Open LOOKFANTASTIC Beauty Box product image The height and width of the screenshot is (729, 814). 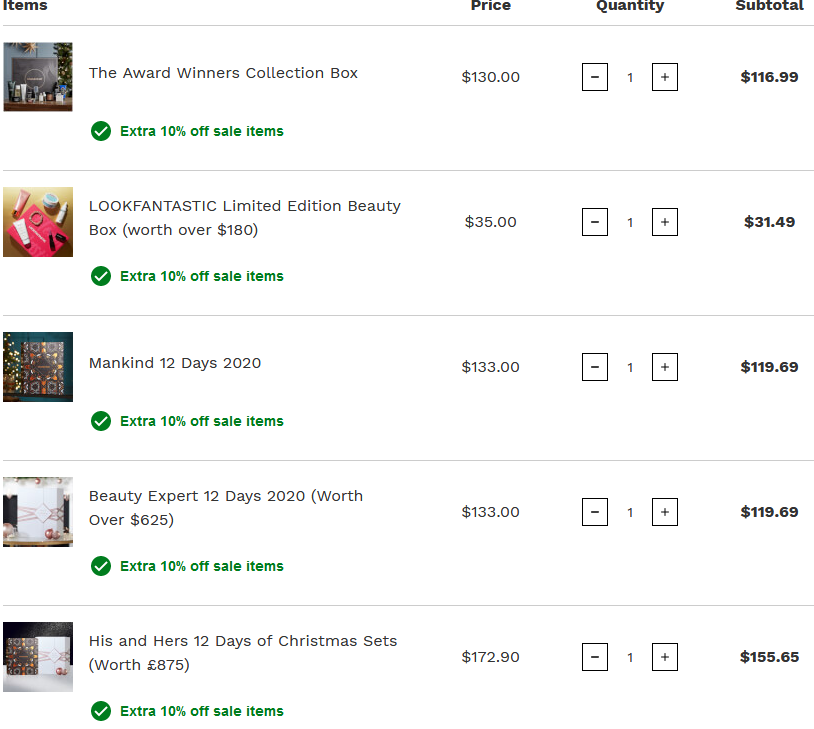click(x=38, y=222)
